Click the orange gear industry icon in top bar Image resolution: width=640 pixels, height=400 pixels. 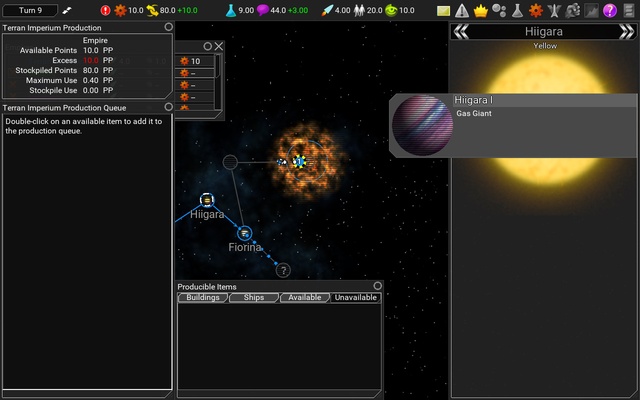pyautogui.click(x=120, y=10)
